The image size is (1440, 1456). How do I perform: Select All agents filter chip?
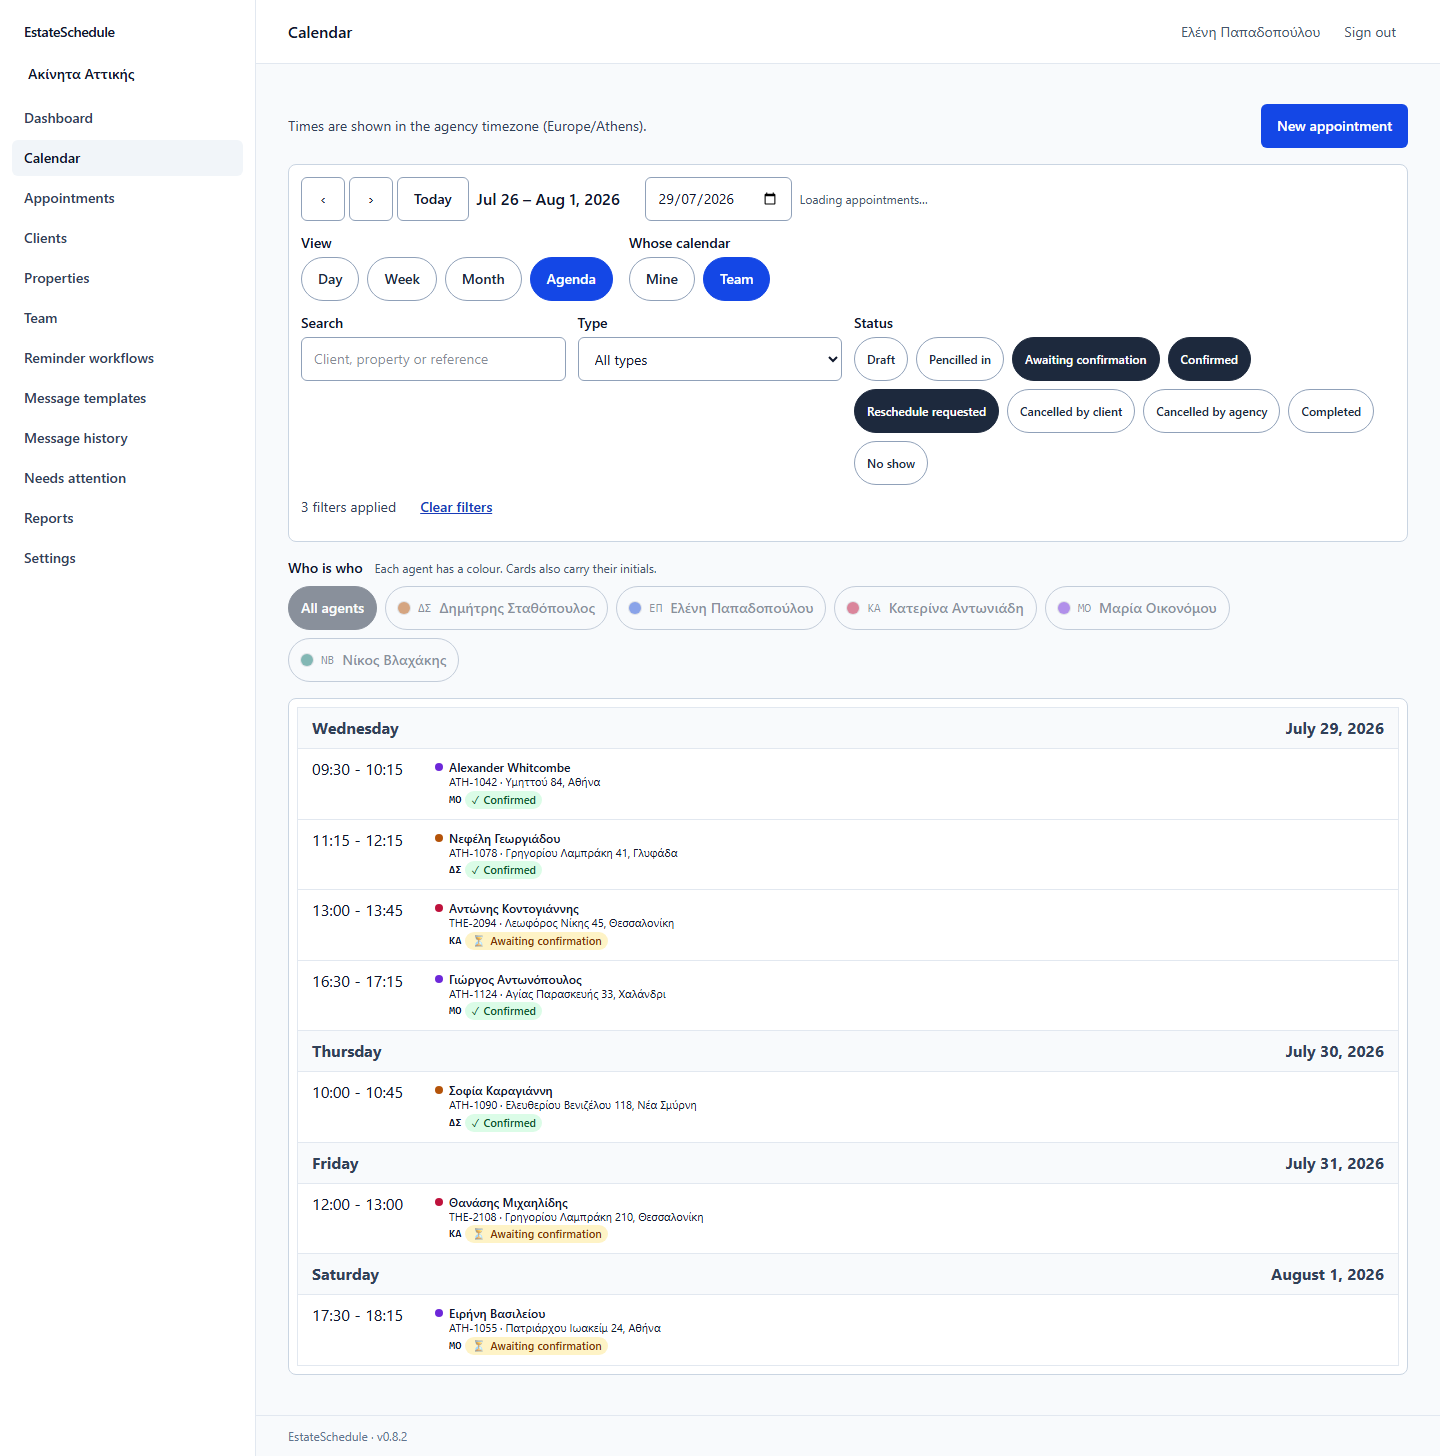pyautogui.click(x=332, y=608)
